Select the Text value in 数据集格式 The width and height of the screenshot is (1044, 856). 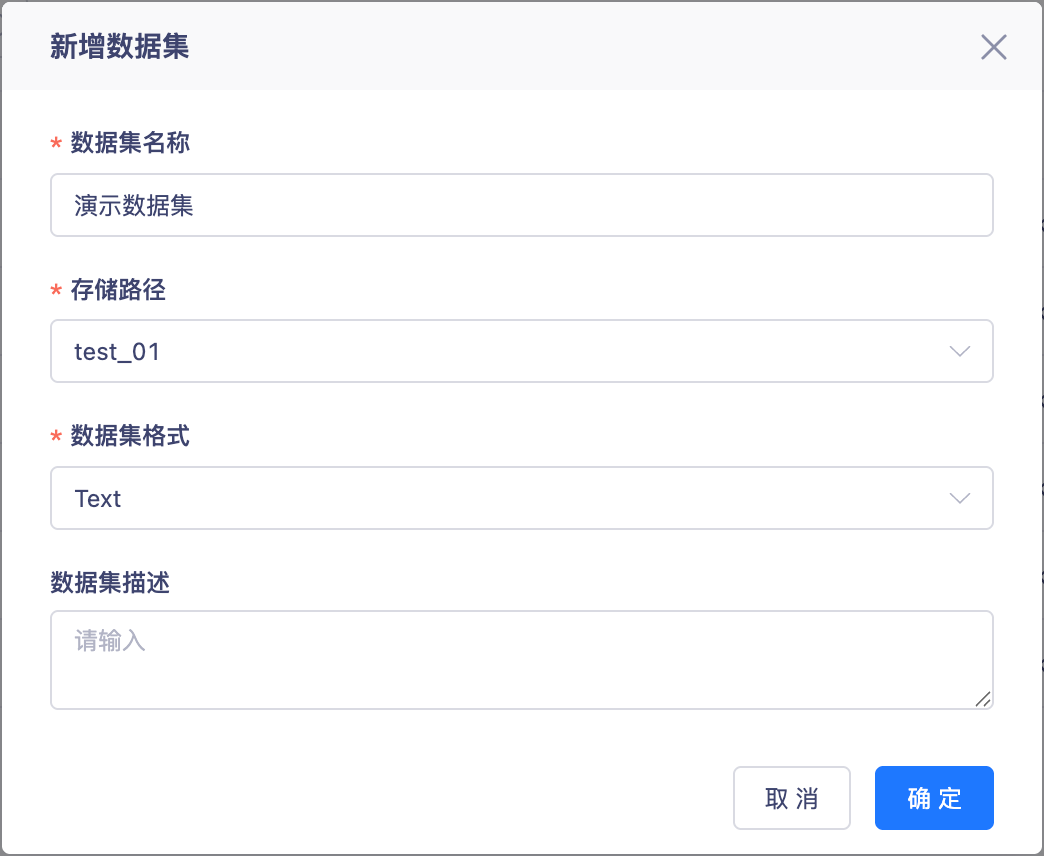pos(98,499)
